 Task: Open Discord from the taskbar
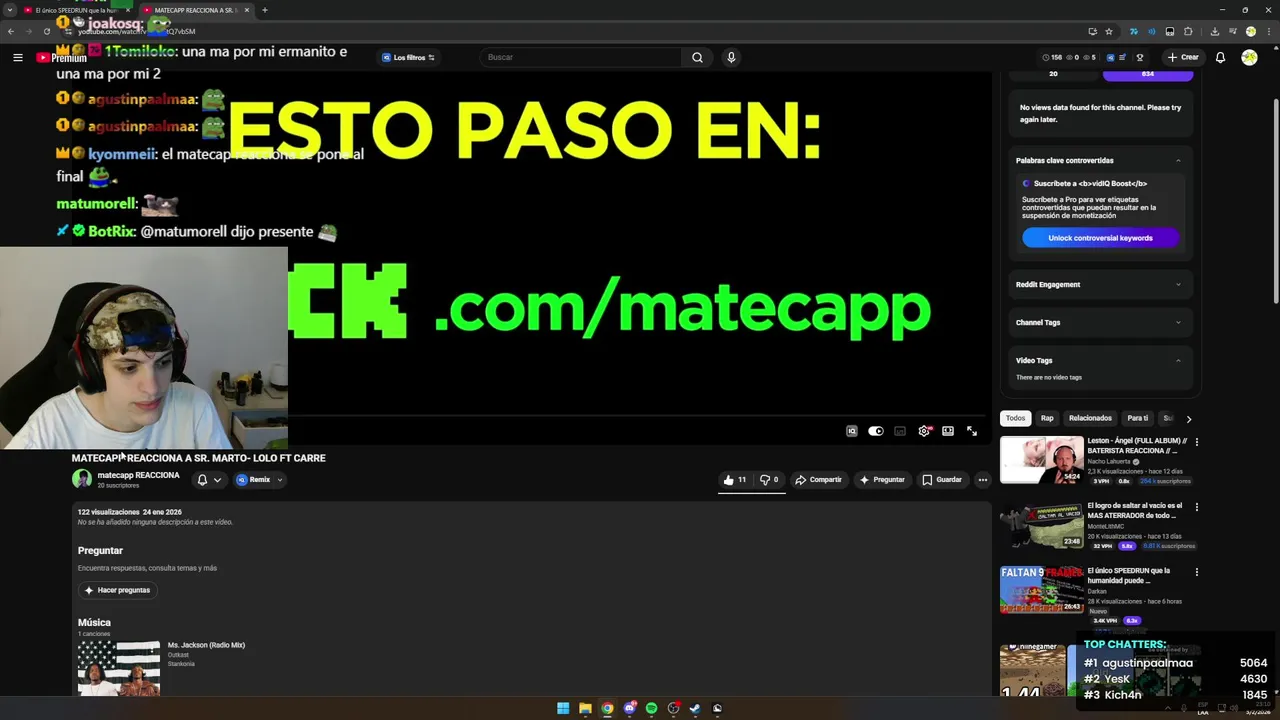click(x=629, y=708)
